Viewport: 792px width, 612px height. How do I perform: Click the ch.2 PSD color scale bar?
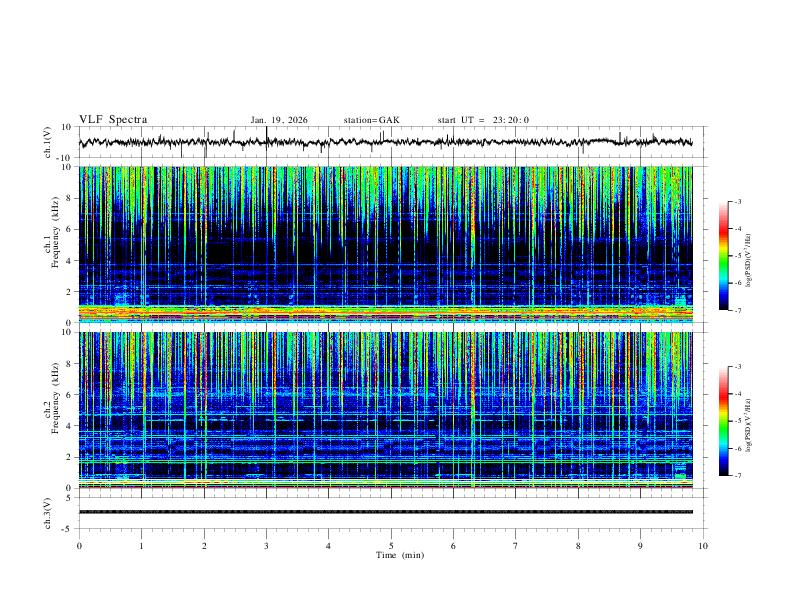(723, 421)
